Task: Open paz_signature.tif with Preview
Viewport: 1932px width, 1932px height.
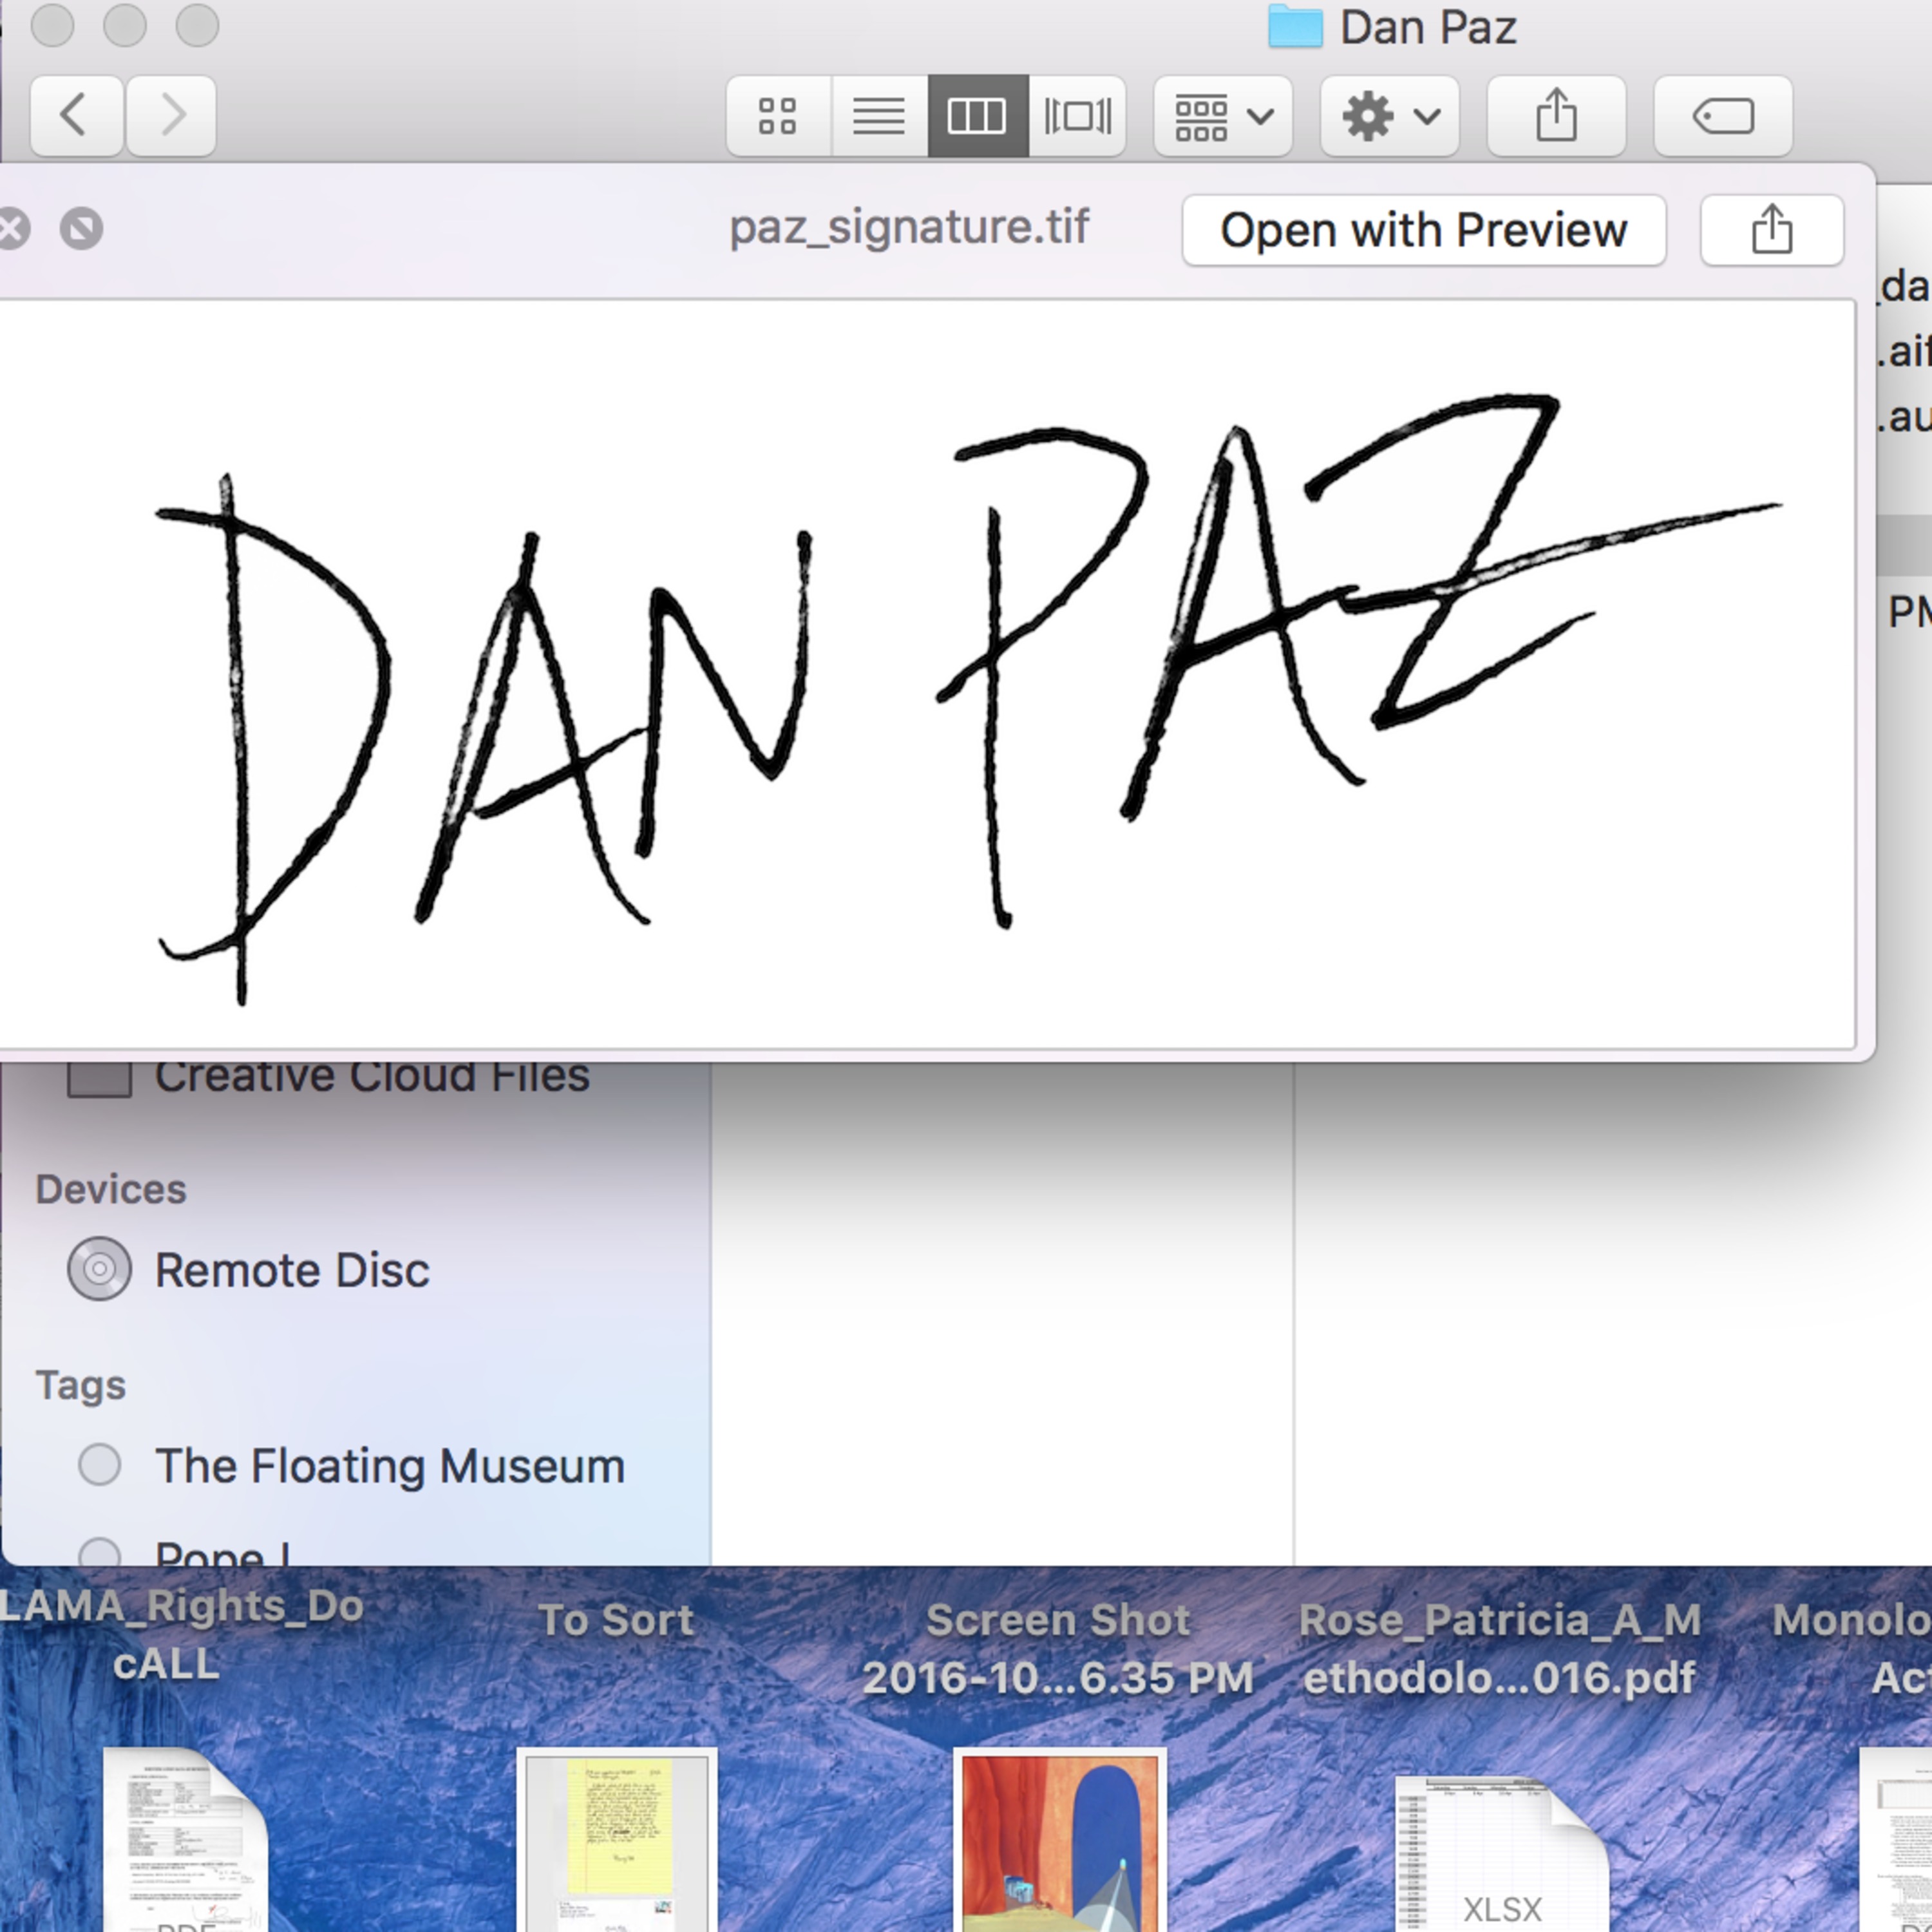Action: pos(1424,230)
